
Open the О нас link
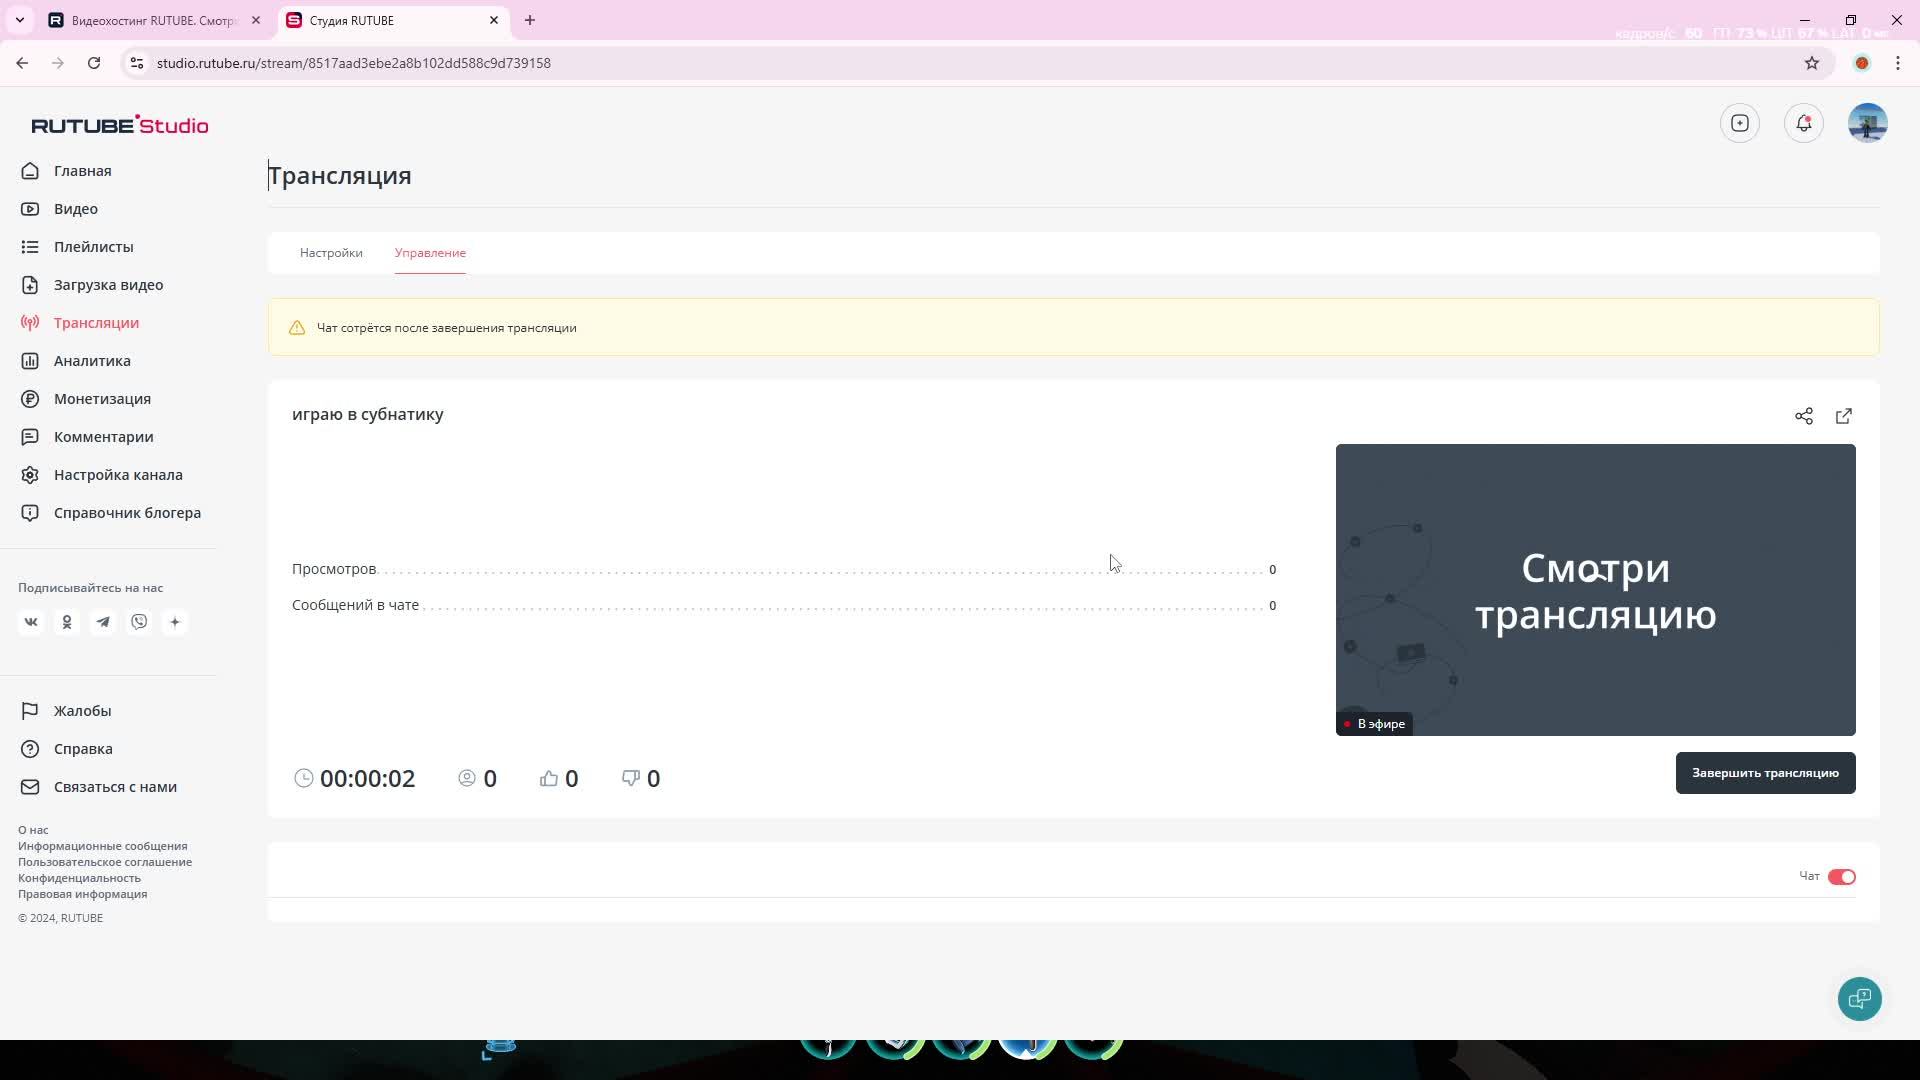click(33, 830)
